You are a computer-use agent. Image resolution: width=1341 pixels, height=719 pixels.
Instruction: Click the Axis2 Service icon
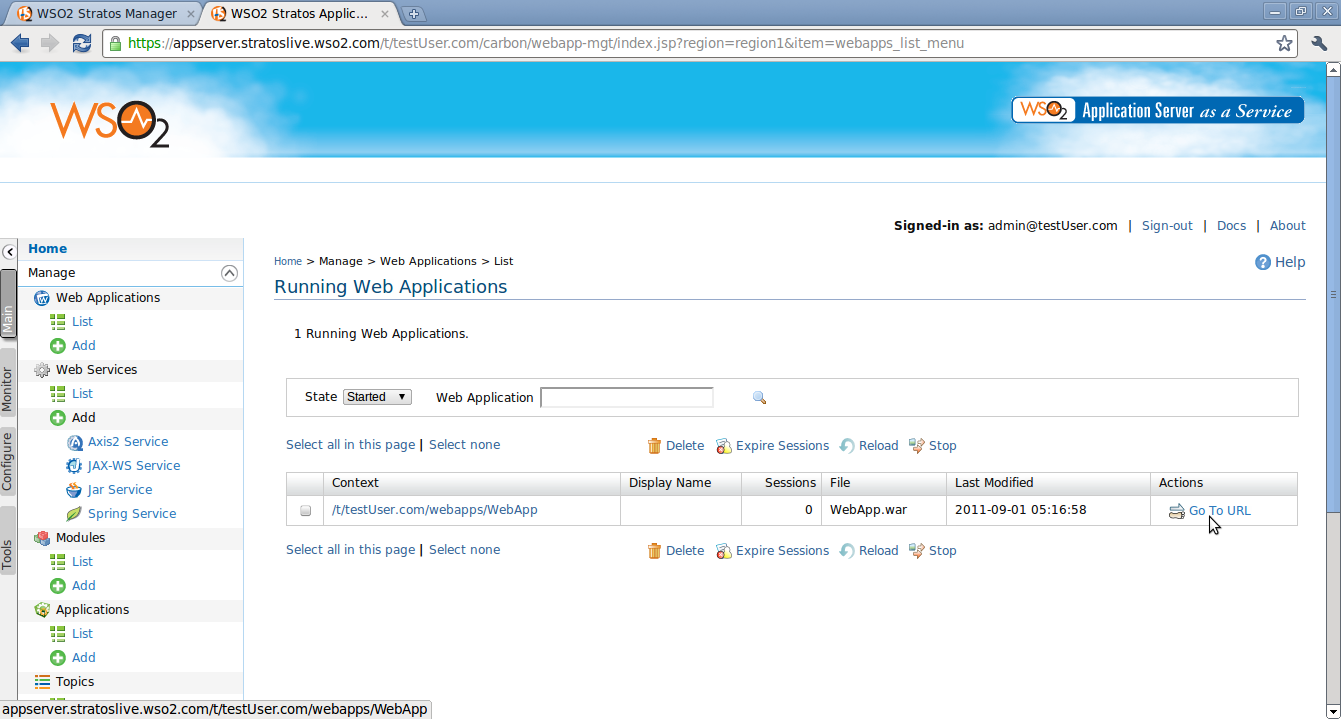coord(74,442)
